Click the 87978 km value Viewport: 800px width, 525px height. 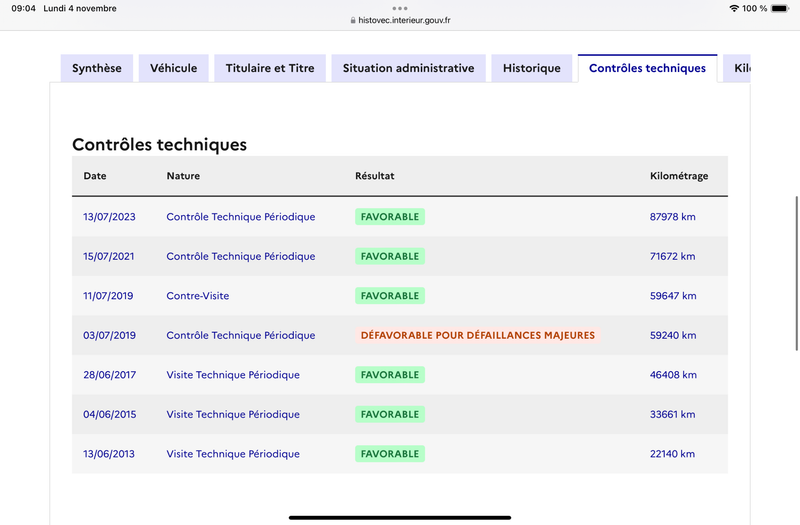click(672, 217)
